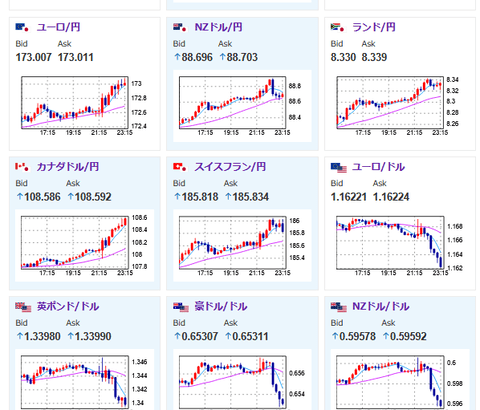
Task: Click the Swiss franc/Yen flag icon
Action: [180, 167]
